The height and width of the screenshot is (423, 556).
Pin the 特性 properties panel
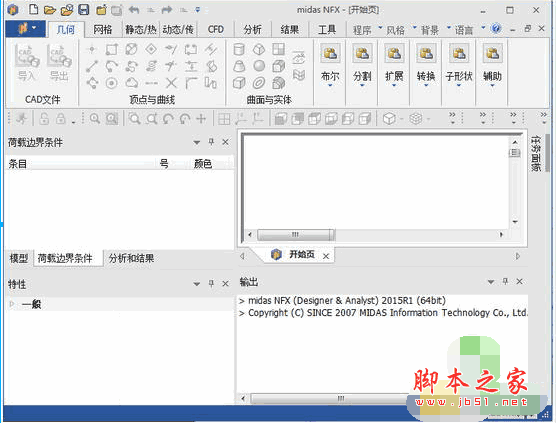[211, 284]
